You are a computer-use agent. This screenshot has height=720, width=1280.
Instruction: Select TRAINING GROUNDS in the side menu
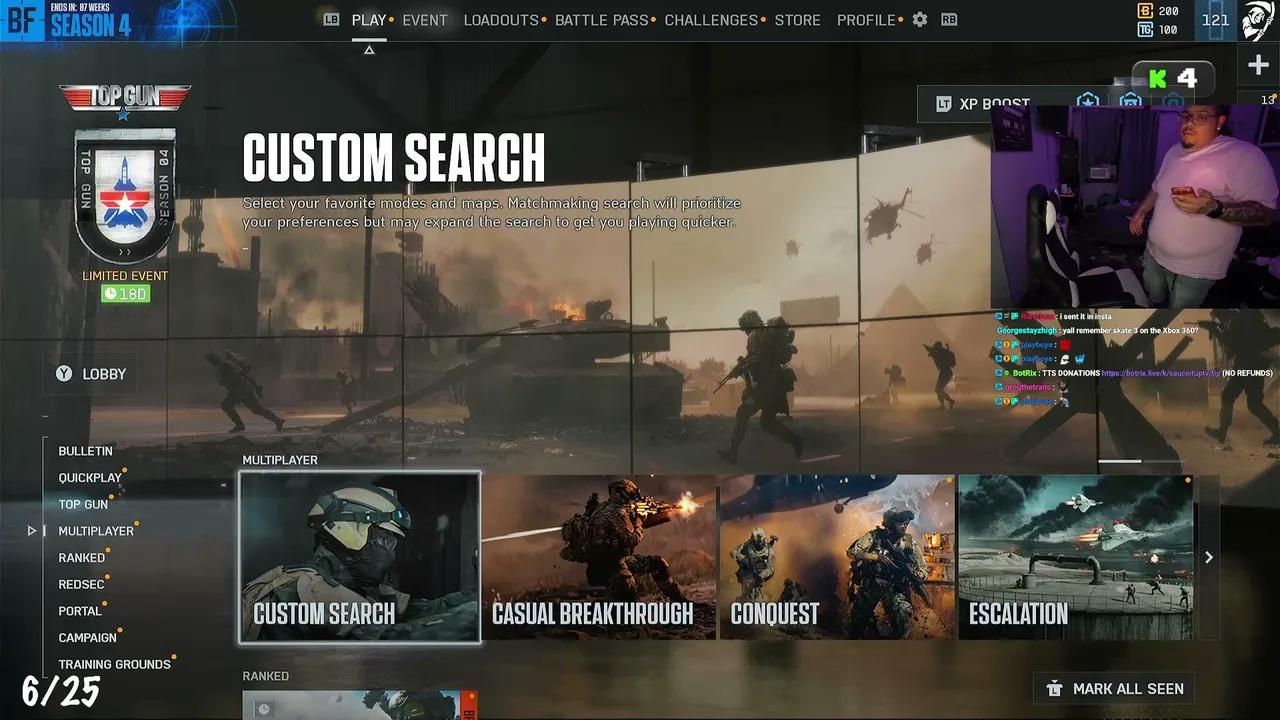[114, 665]
